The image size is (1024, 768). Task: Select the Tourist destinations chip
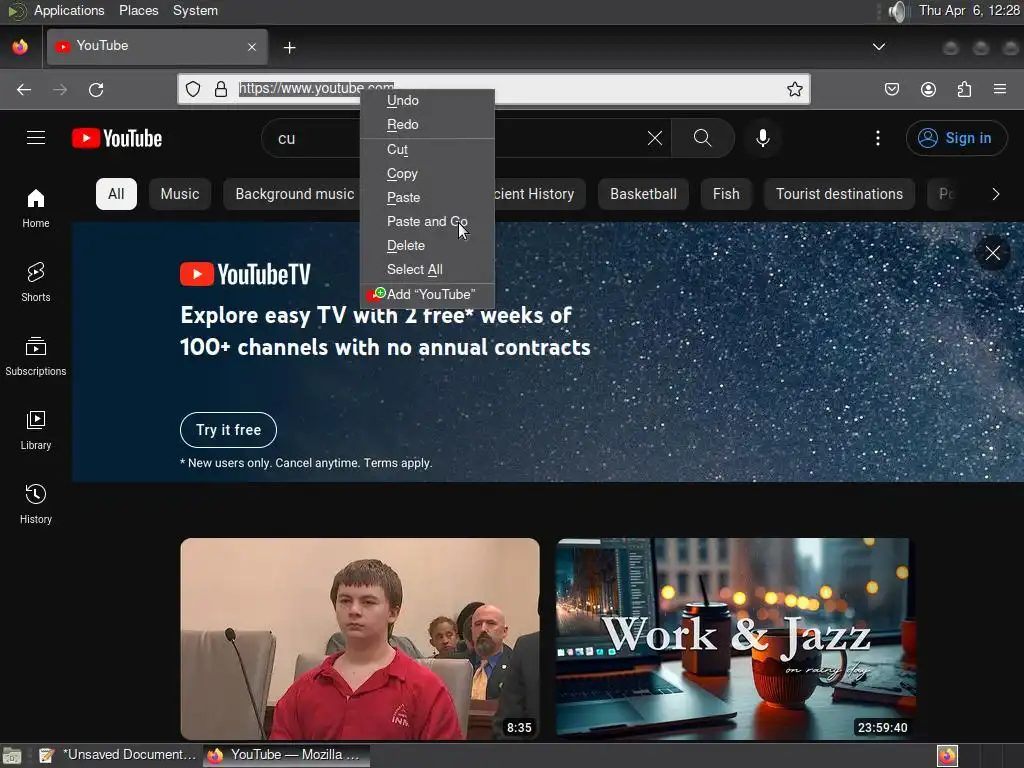click(x=839, y=194)
